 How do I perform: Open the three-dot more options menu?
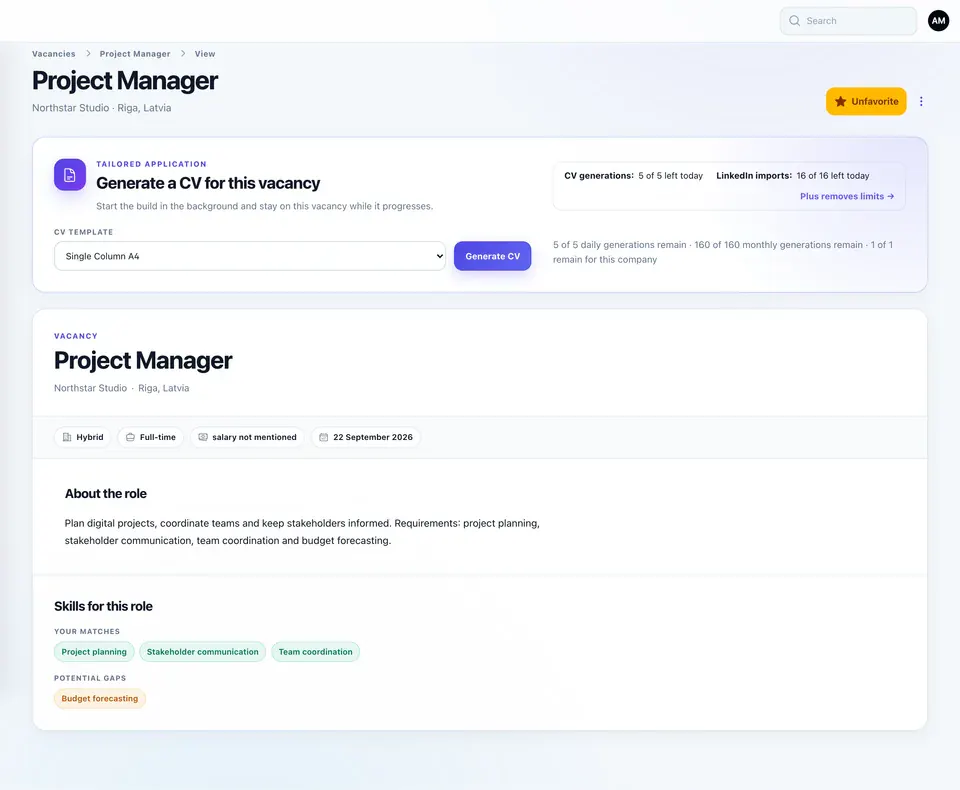coord(921,102)
